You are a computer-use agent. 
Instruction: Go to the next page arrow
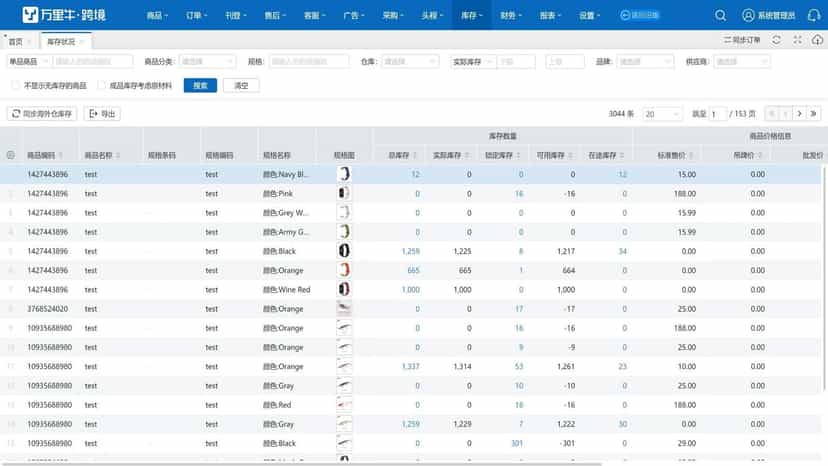point(799,114)
